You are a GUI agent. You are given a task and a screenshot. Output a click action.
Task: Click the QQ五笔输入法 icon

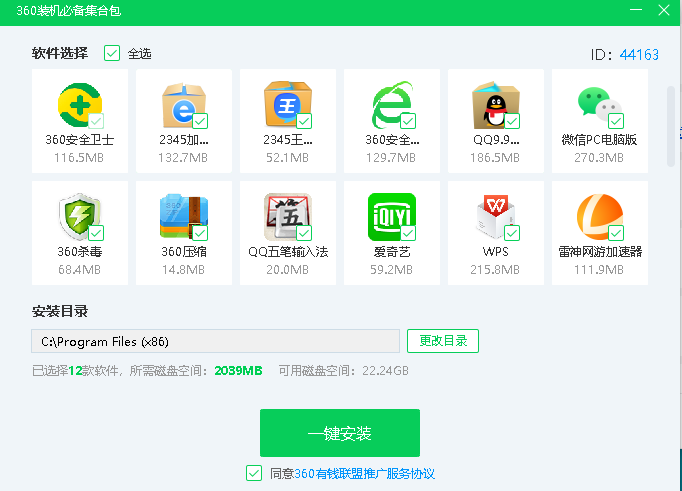coord(288,217)
